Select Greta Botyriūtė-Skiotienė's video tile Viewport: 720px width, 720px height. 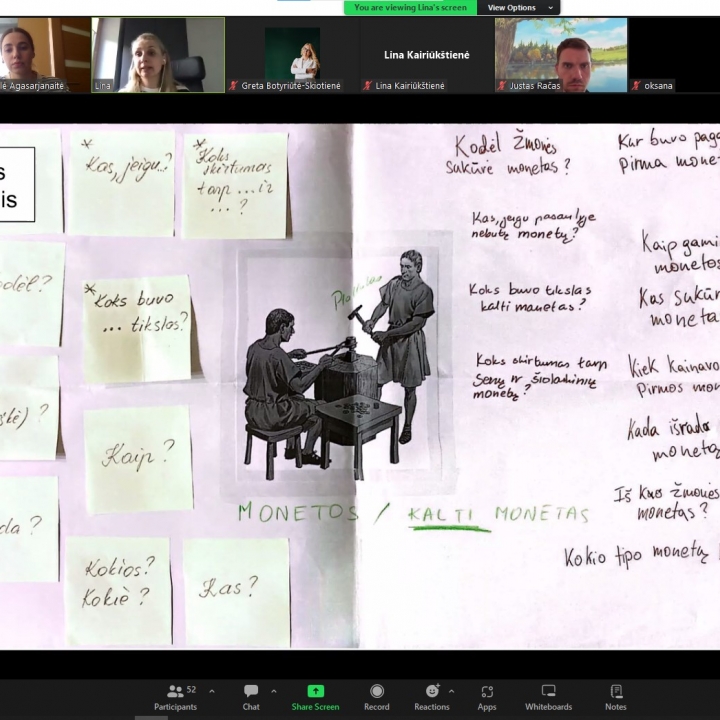pyautogui.click(x=292, y=54)
